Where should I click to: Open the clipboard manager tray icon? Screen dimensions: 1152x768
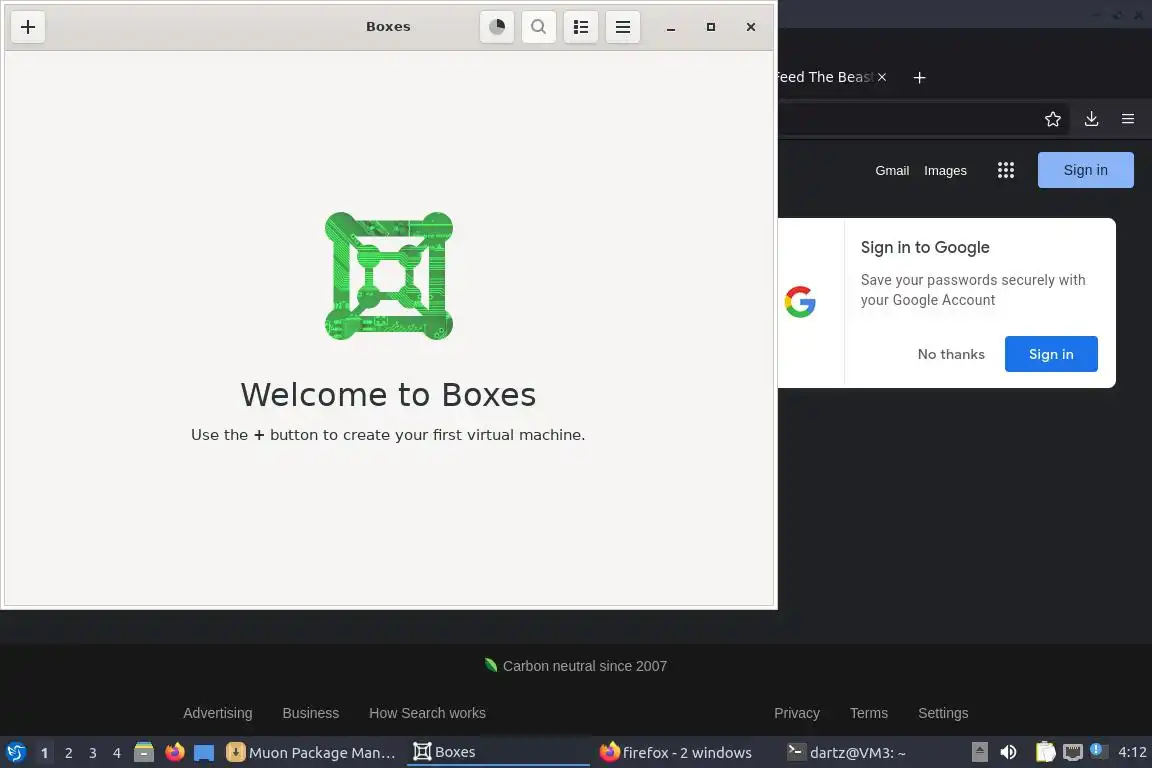coord(1045,752)
